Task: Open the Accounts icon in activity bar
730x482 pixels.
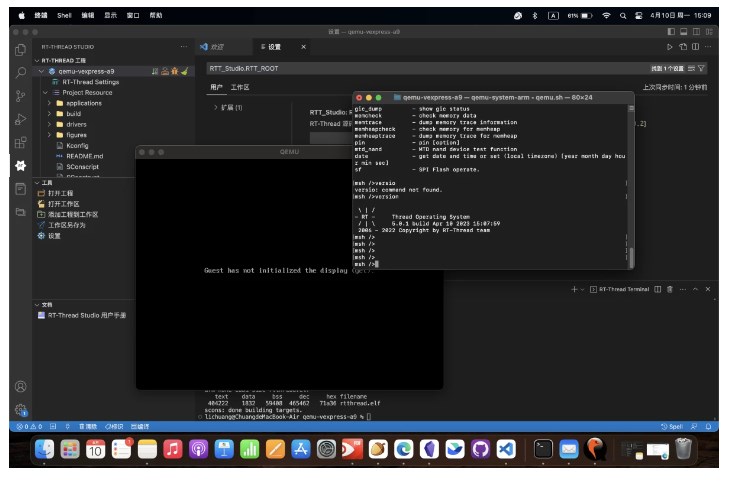Action: (x=20, y=387)
